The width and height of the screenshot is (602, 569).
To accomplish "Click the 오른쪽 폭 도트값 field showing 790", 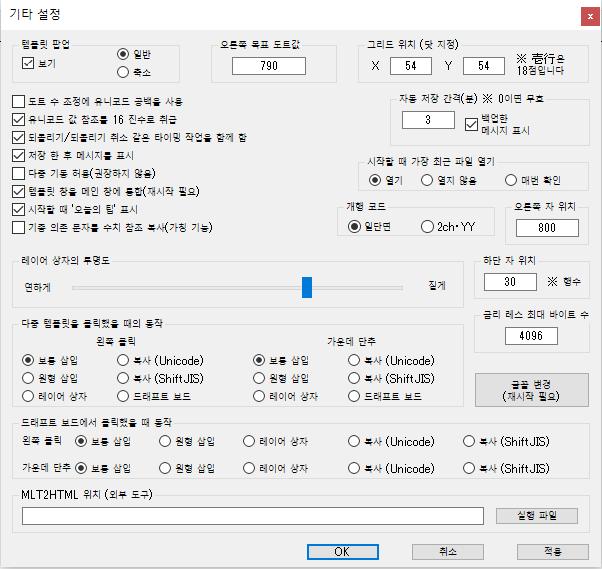I will tap(268, 66).
